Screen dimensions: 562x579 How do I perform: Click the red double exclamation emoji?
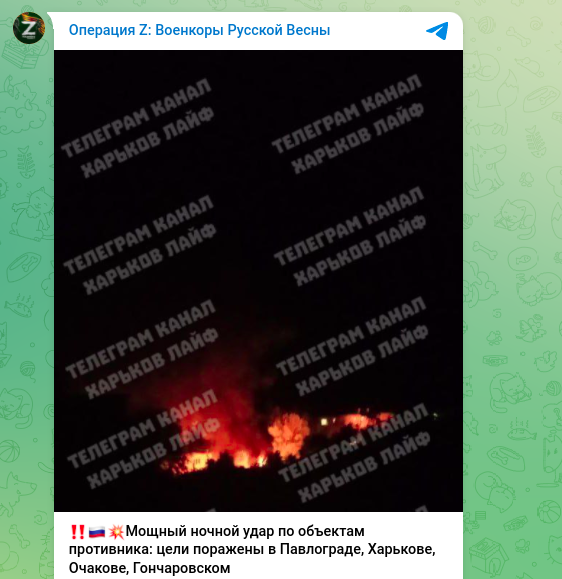coord(77,532)
